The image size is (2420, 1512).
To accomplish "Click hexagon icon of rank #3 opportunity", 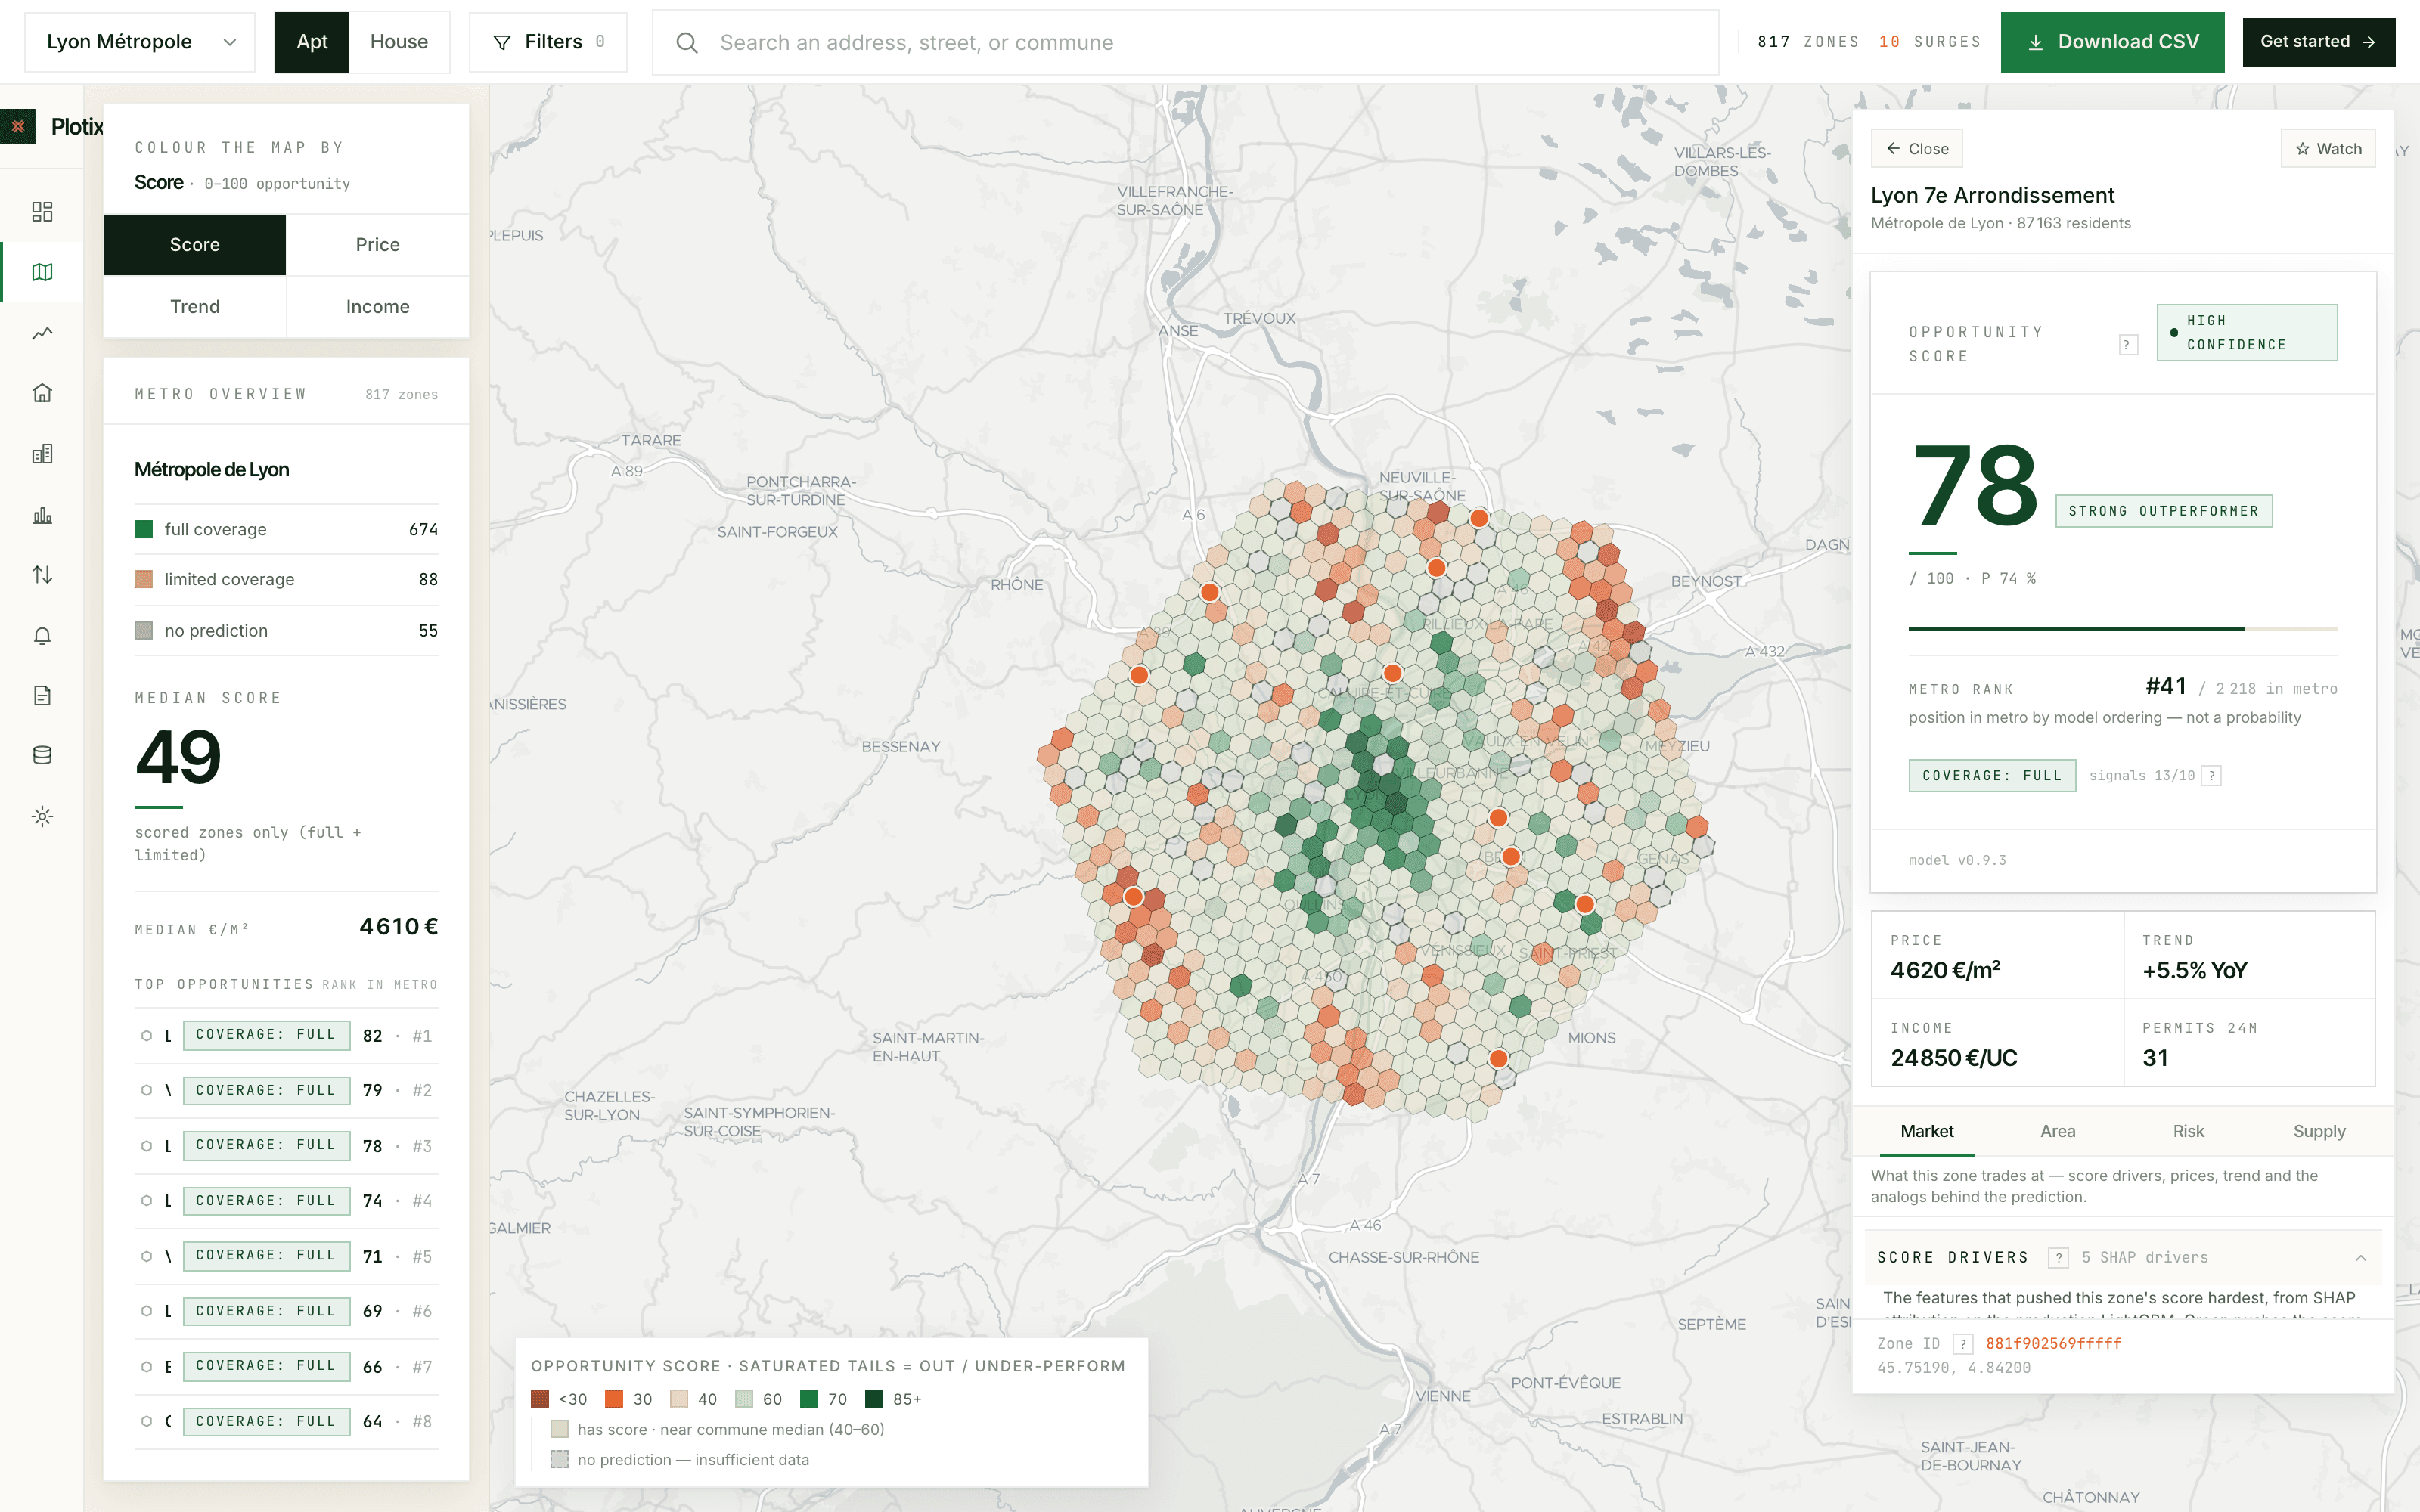I will 146,1146.
